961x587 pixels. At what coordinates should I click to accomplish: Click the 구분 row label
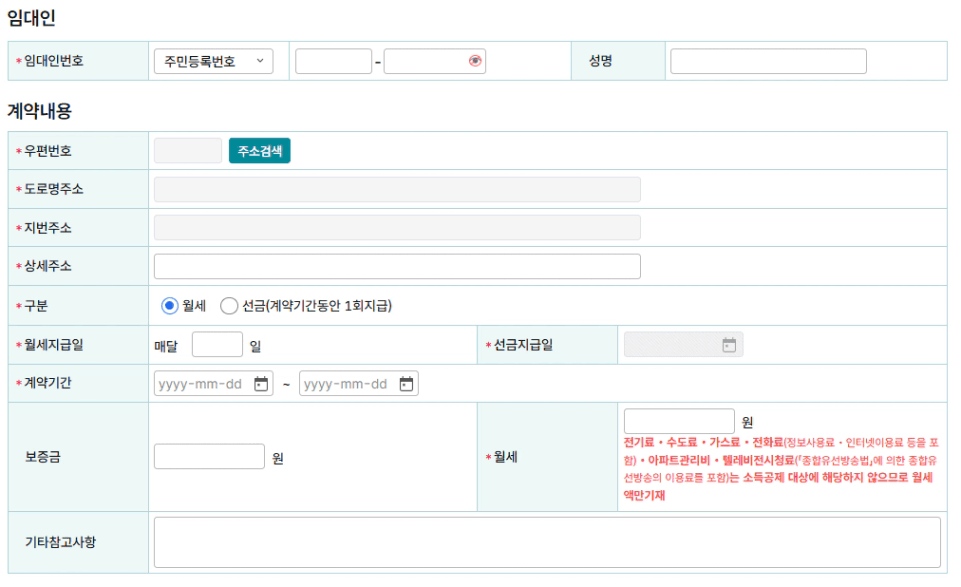[36, 306]
